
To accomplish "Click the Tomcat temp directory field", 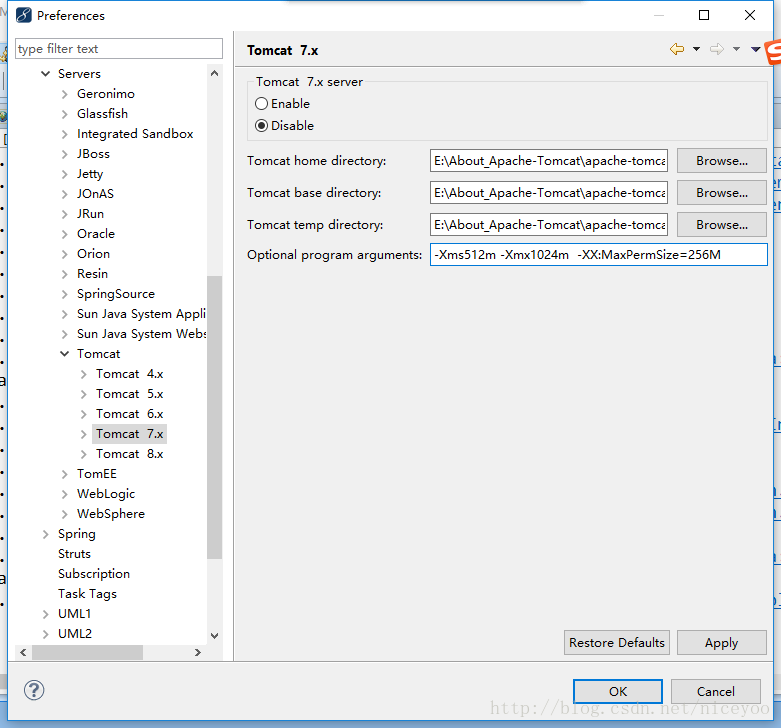I will click(x=548, y=225).
